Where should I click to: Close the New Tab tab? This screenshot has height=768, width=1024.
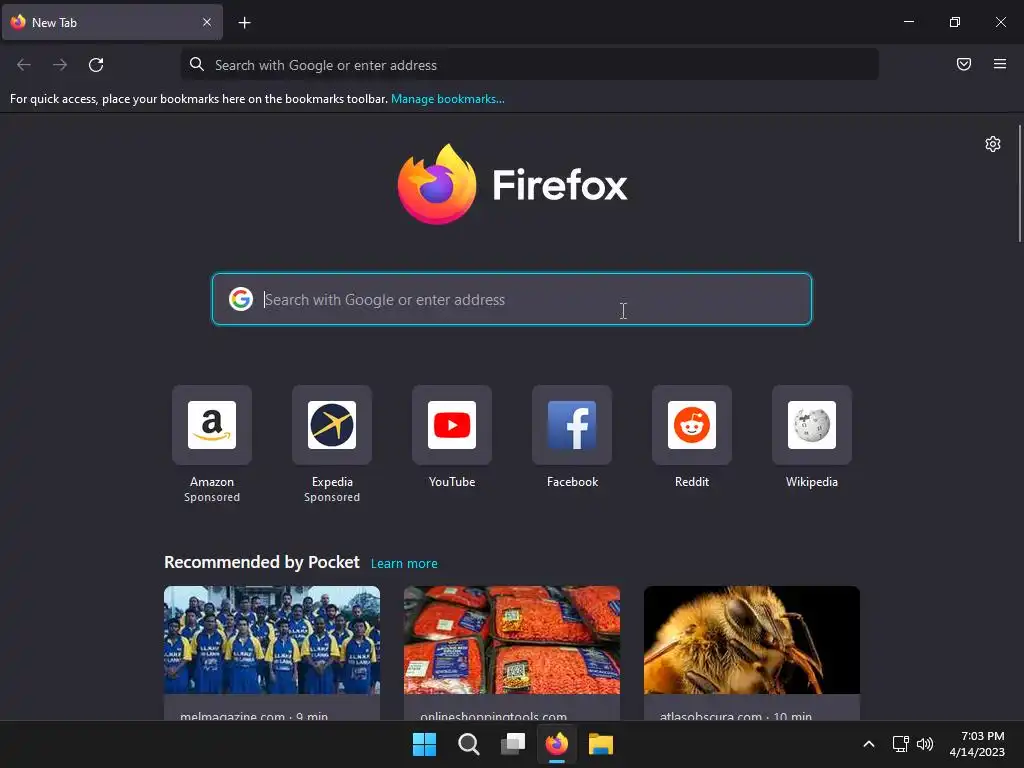[x=207, y=22]
